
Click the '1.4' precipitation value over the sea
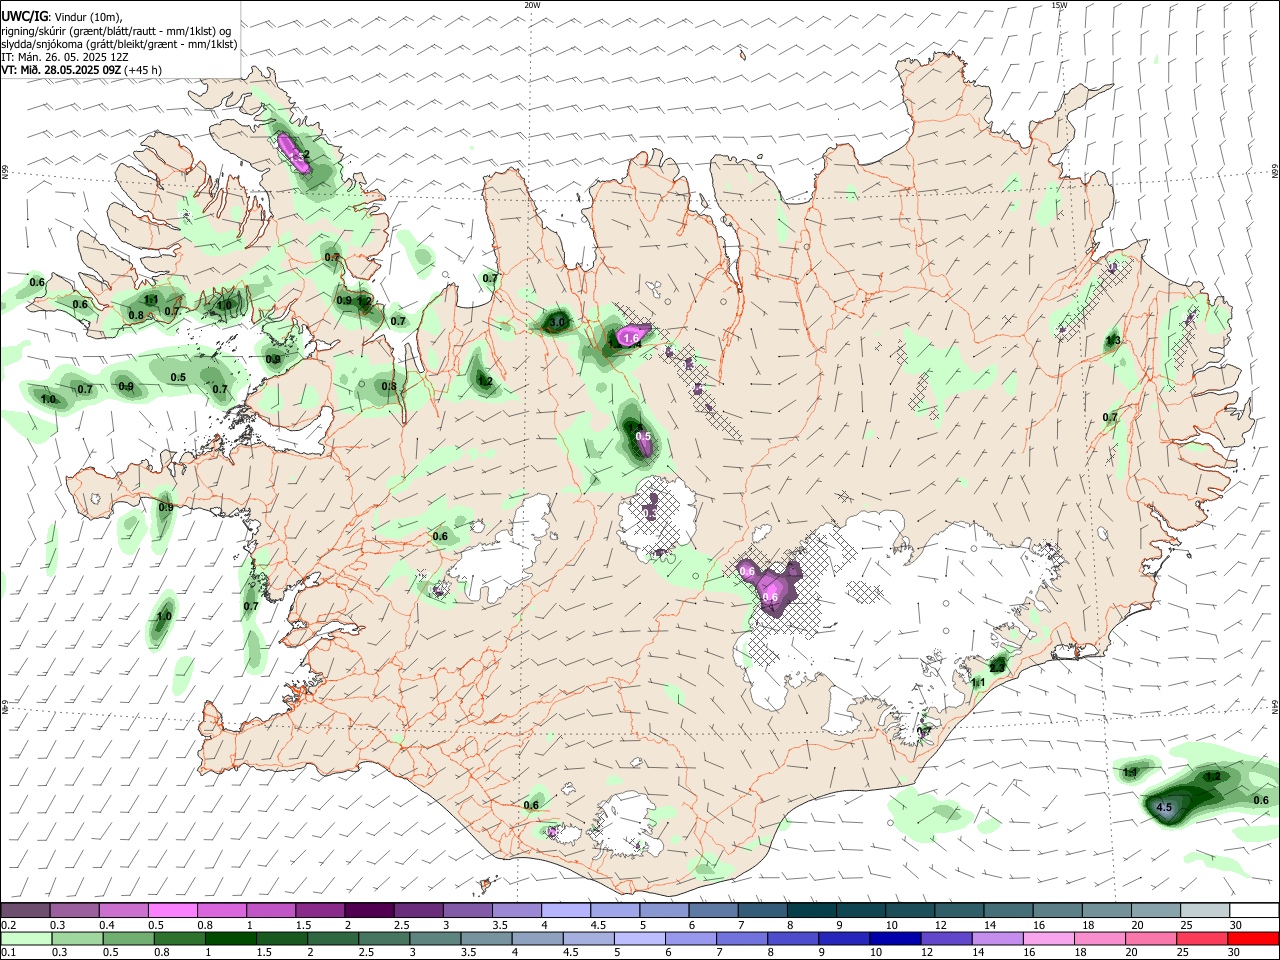pyautogui.click(x=1130, y=772)
